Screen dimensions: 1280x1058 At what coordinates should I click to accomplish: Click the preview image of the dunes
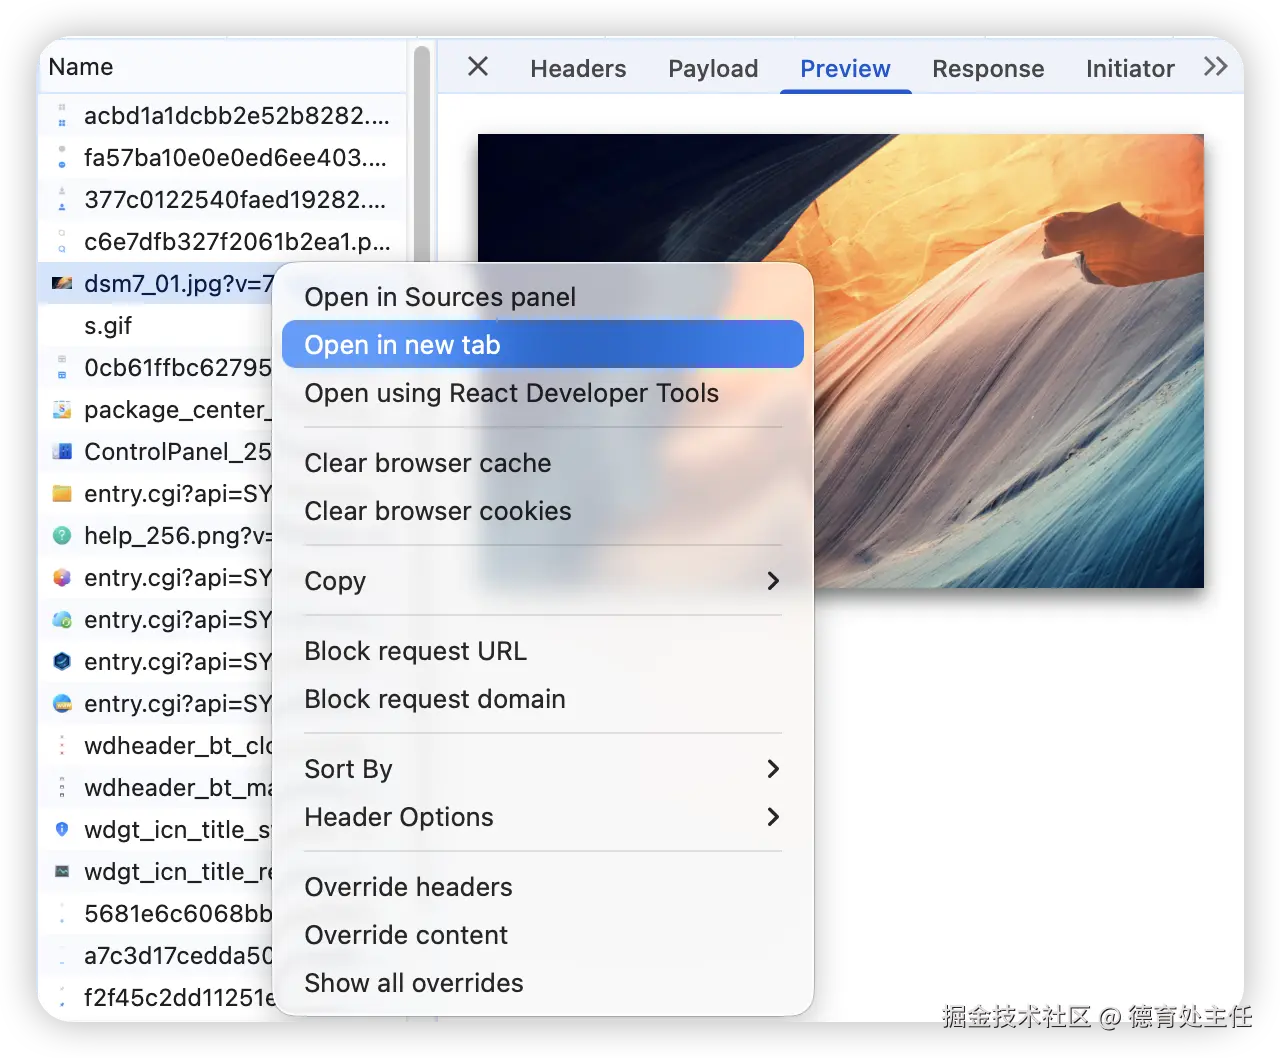point(1008,360)
